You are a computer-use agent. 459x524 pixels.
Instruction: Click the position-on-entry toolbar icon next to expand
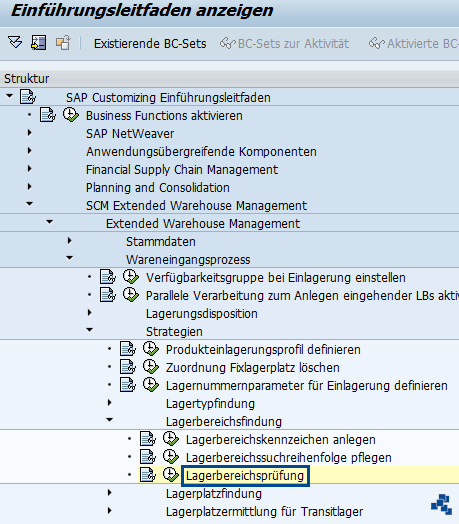pos(38,43)
